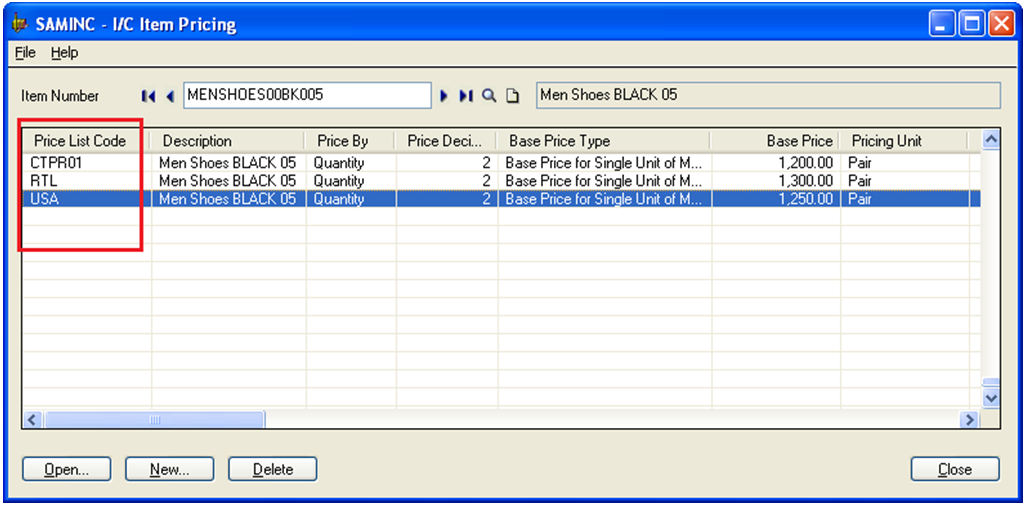The image size is (1026, 505).
Task: Click the horizontal scrollbar thumb
Action: click(x=154, y=419)
